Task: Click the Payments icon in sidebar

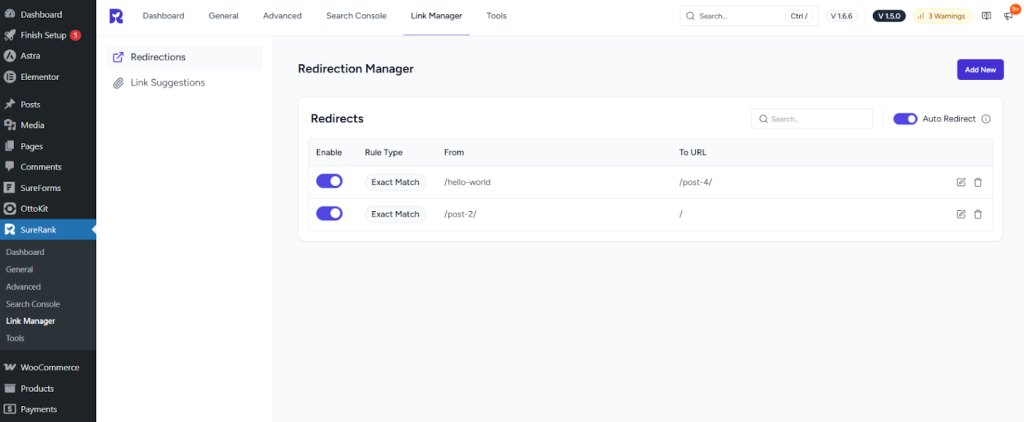Action: tap(10, 410)
